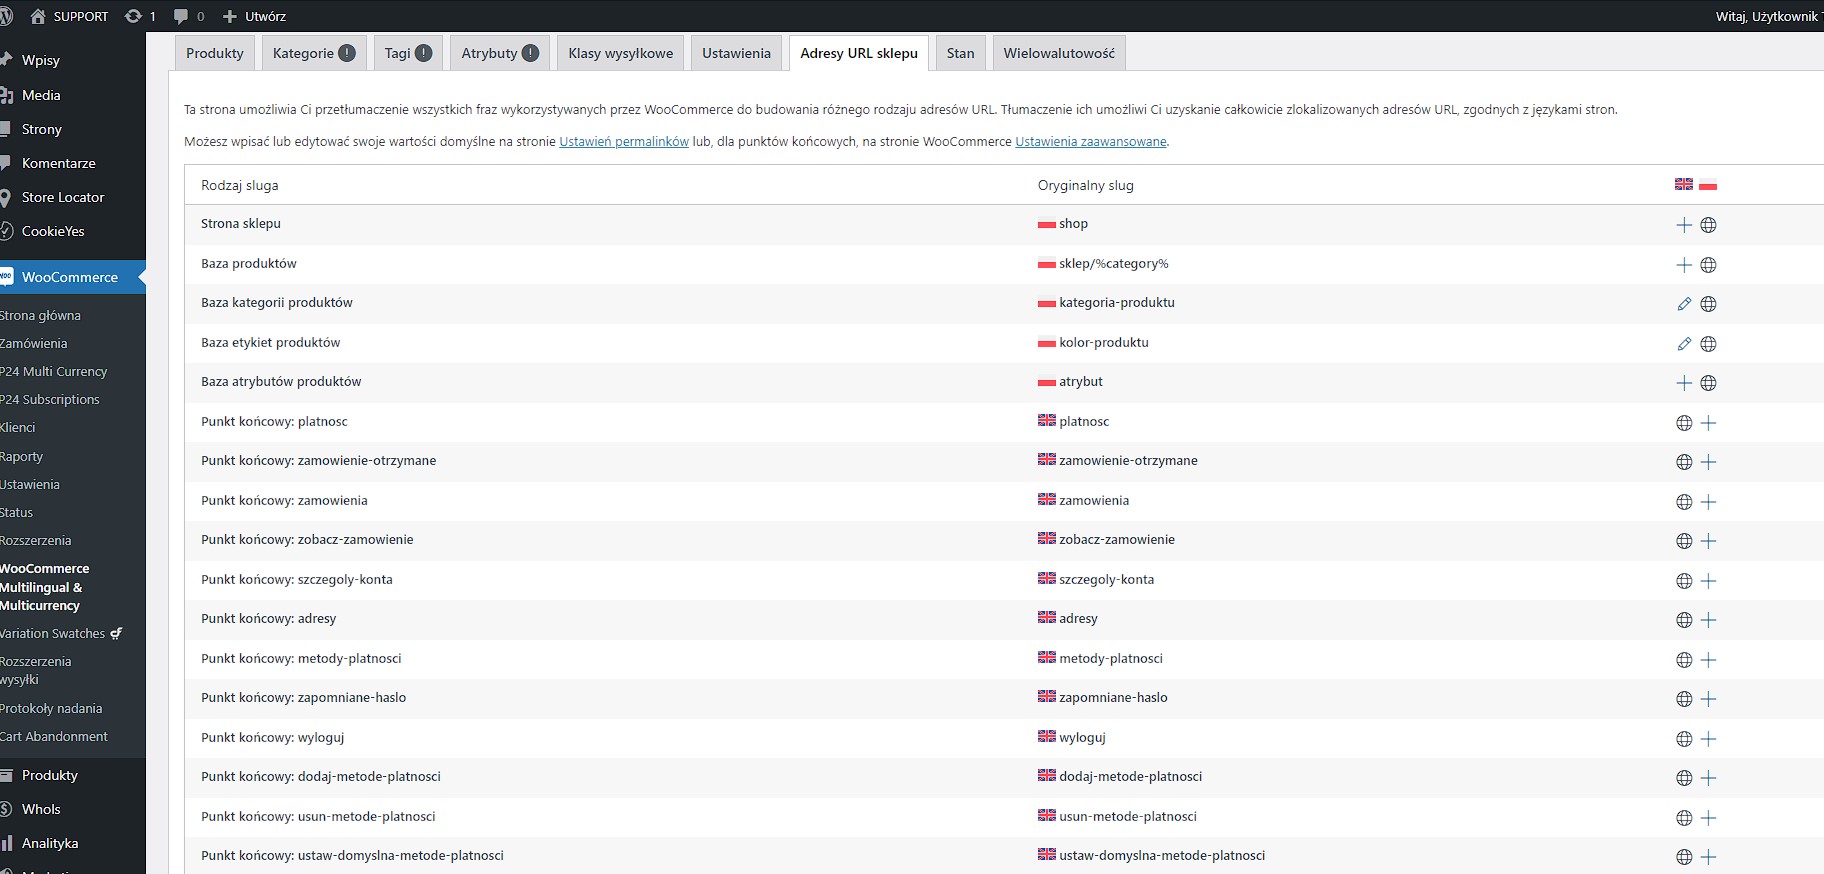
Task: Click globe icon in Baza kategorii produktów row
Action: tap(1708, 304)
